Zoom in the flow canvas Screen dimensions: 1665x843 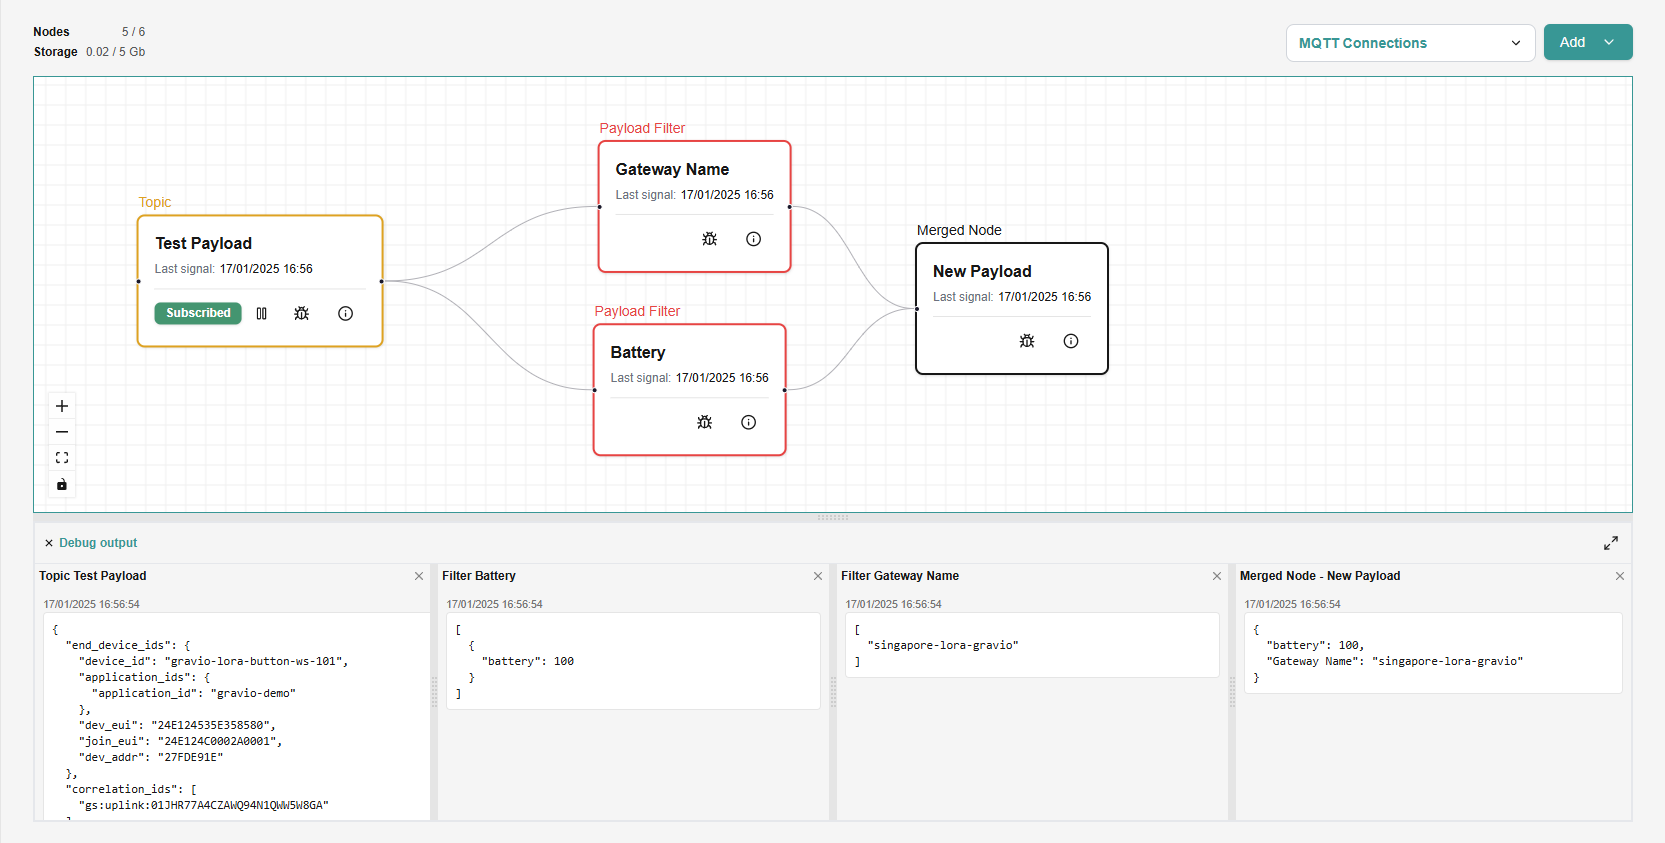tap(62, 406)
